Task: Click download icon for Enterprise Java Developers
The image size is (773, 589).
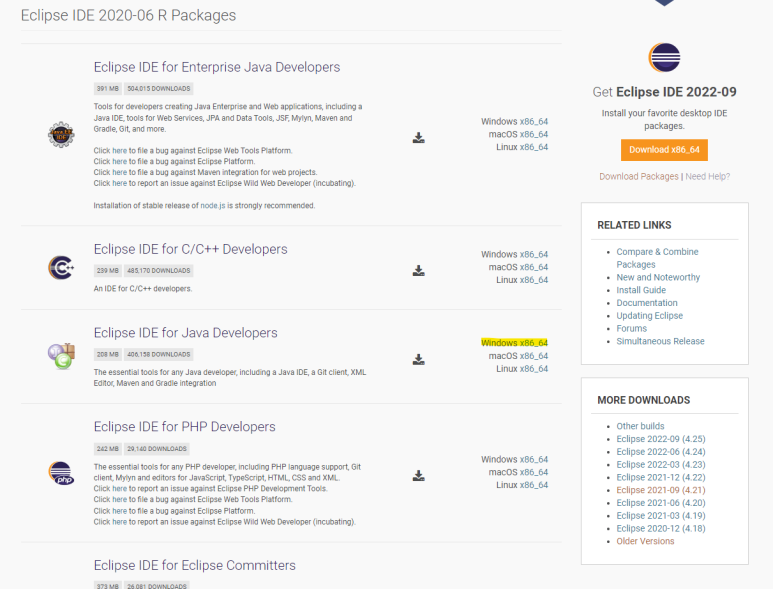Action: click(419, 138)
